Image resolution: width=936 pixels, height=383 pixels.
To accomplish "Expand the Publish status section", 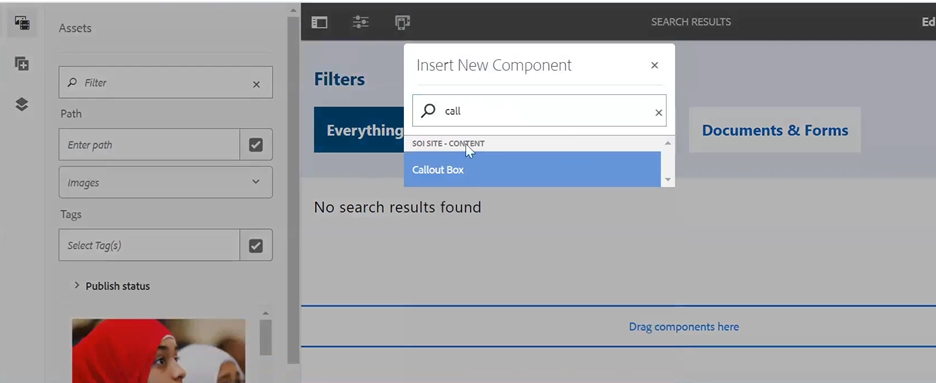I will [112, 286].
